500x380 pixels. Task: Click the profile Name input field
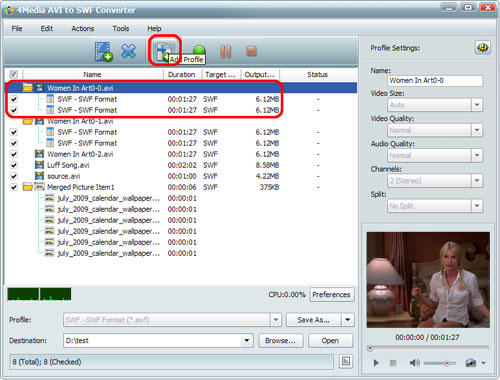pos(435,80)
